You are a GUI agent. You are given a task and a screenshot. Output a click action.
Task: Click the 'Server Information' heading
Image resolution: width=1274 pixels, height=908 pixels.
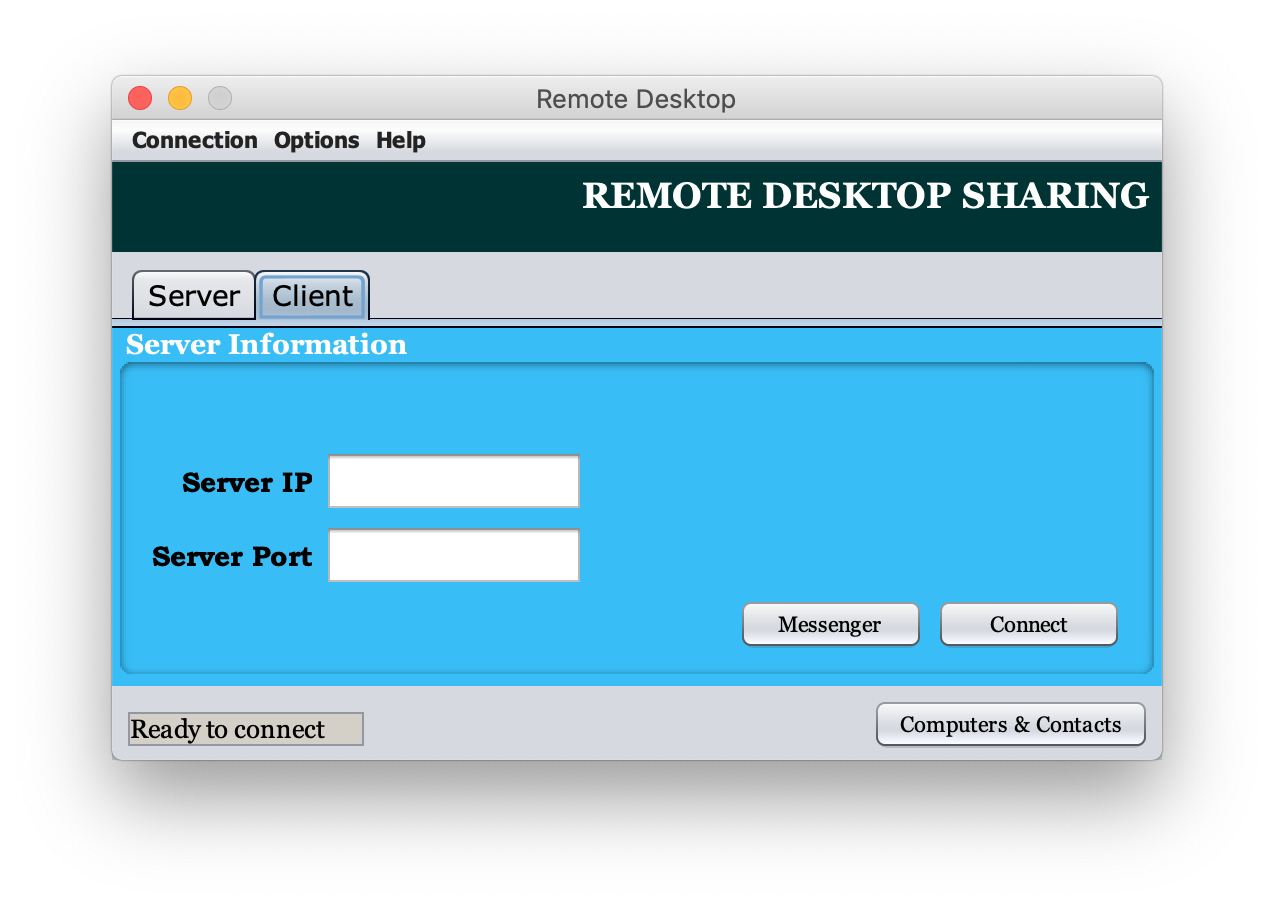click(x=266, y=344)
